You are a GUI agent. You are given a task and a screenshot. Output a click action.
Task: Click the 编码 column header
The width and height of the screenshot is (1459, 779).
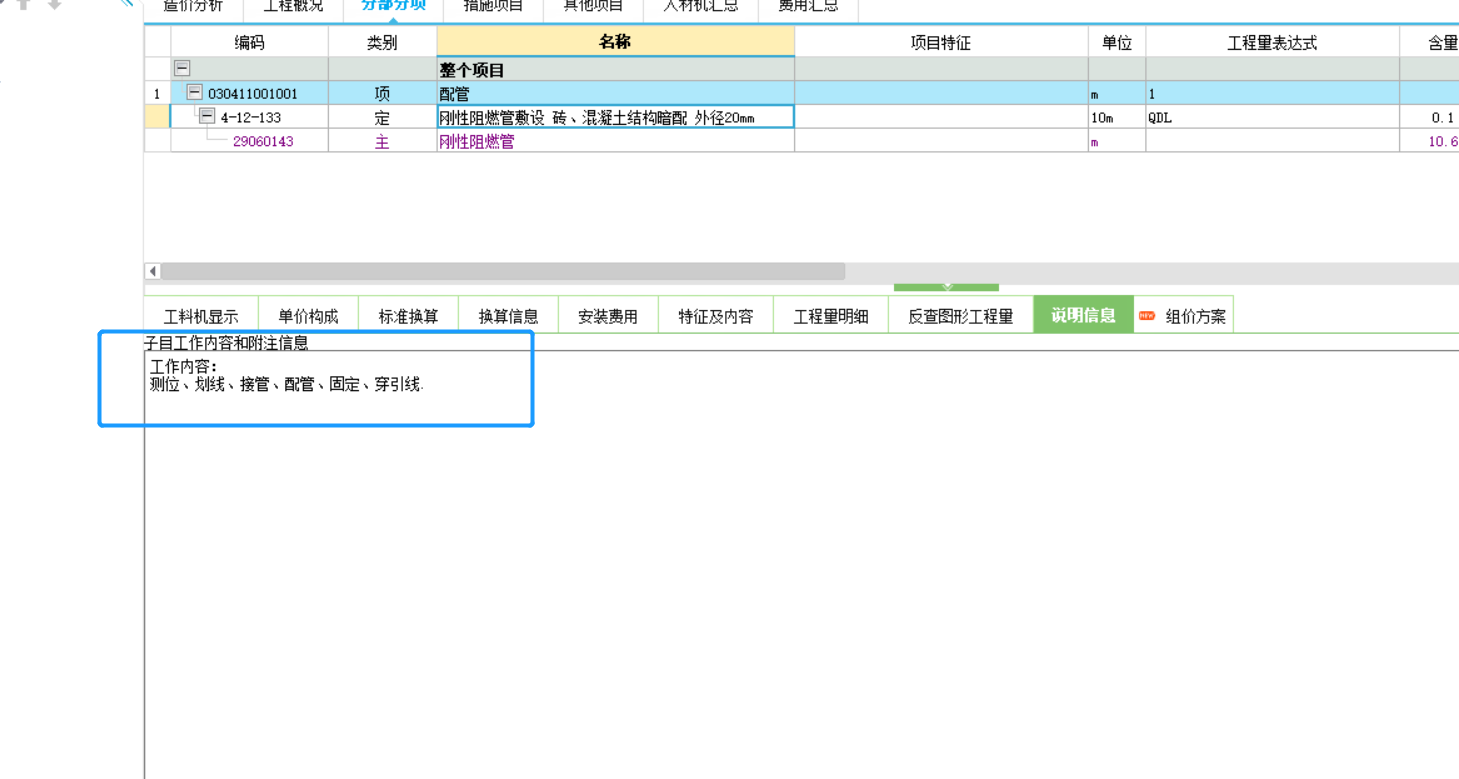(250, 42)
